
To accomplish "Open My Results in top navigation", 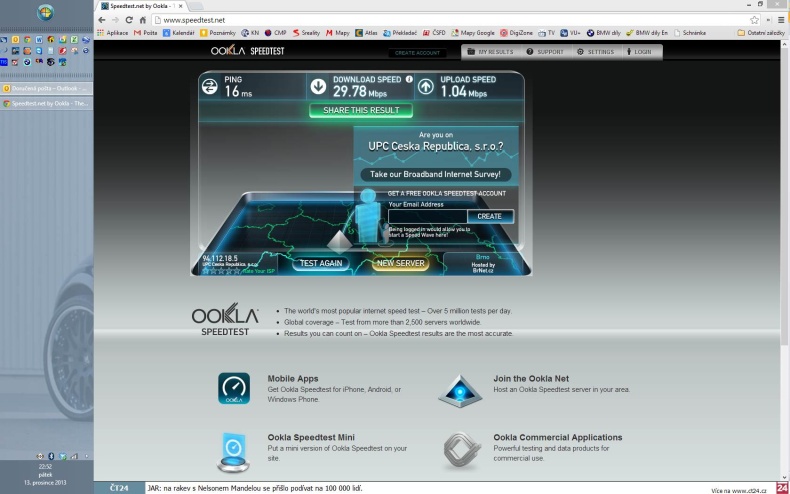I will pyautogui.click(x=490, y=51).
